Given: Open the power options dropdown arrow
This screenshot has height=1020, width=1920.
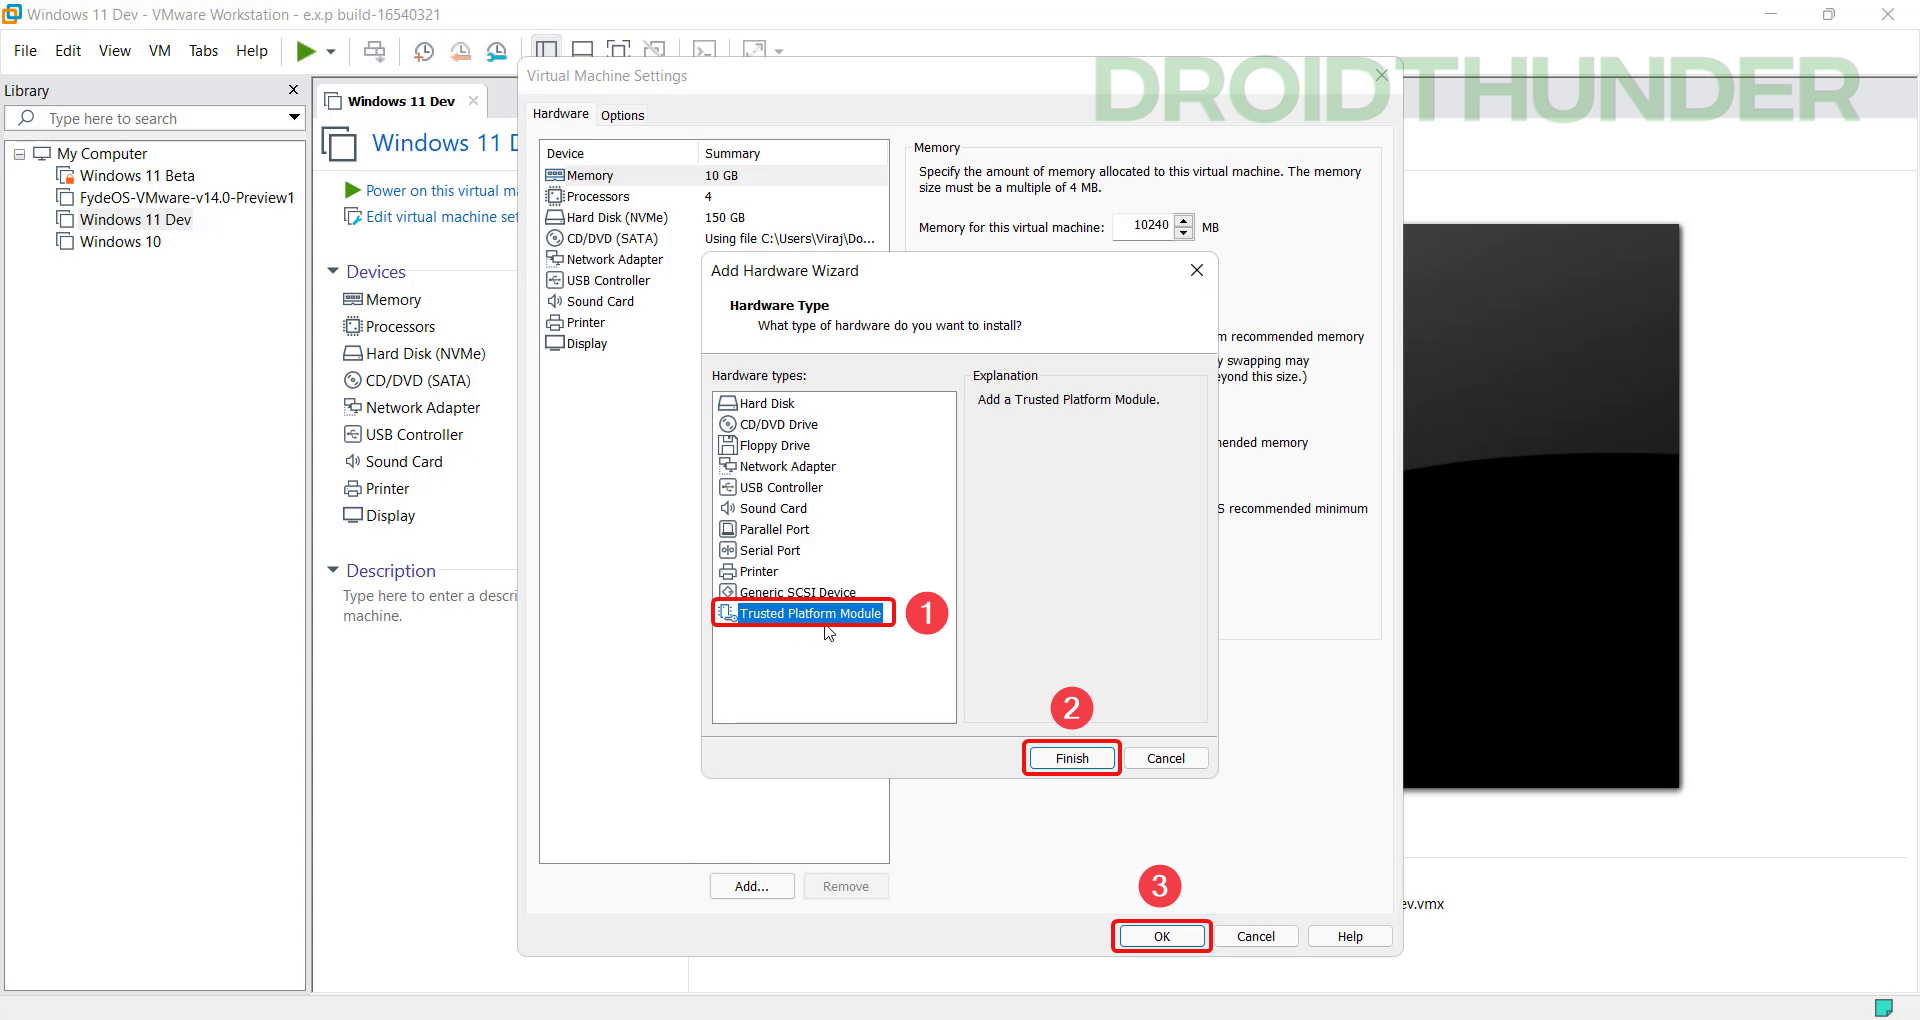Looking at the screenshot, I should click(x=331, y=51).
